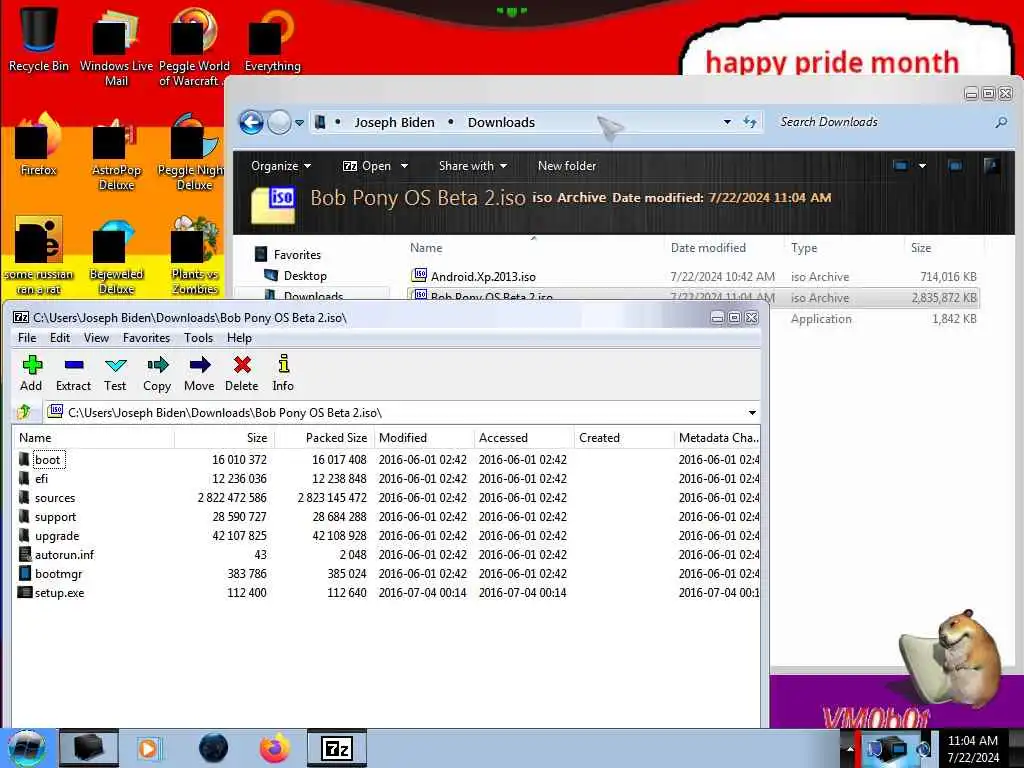Select the boot folder
The height and width of the screenshot is (768, 1024).
click(x=47, y=460)
